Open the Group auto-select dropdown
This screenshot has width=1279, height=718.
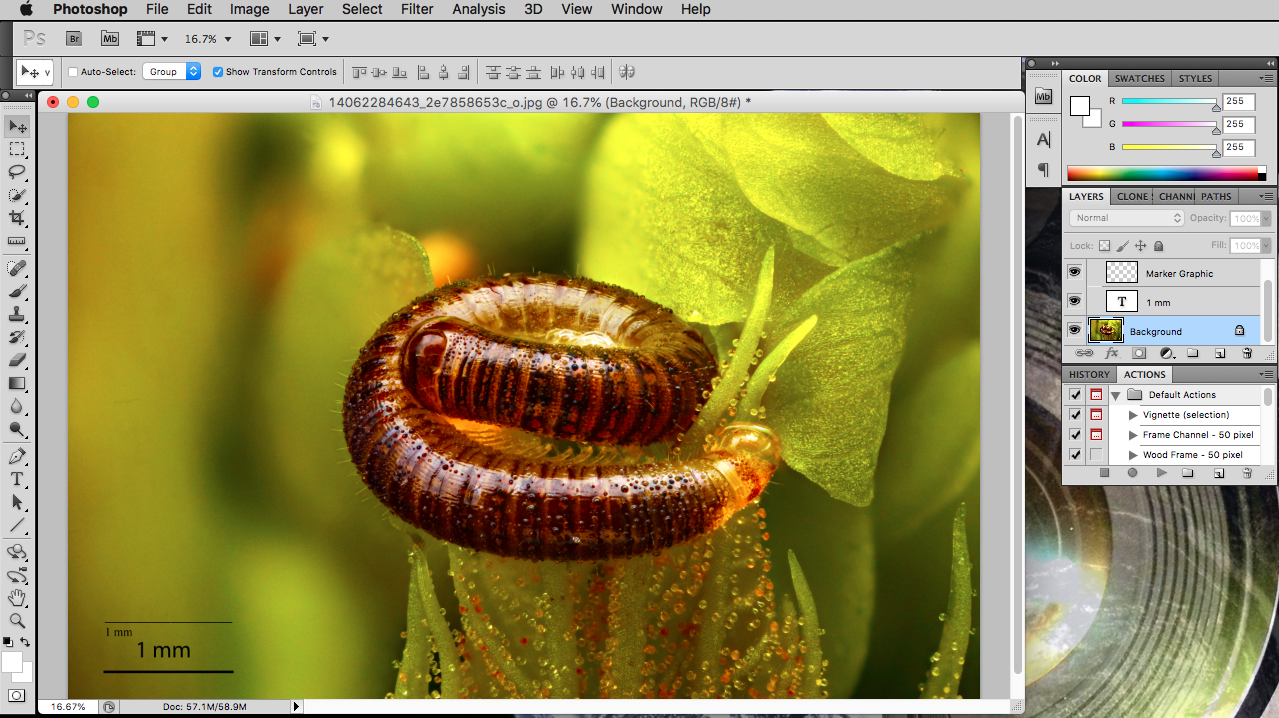tap(171, 72)
